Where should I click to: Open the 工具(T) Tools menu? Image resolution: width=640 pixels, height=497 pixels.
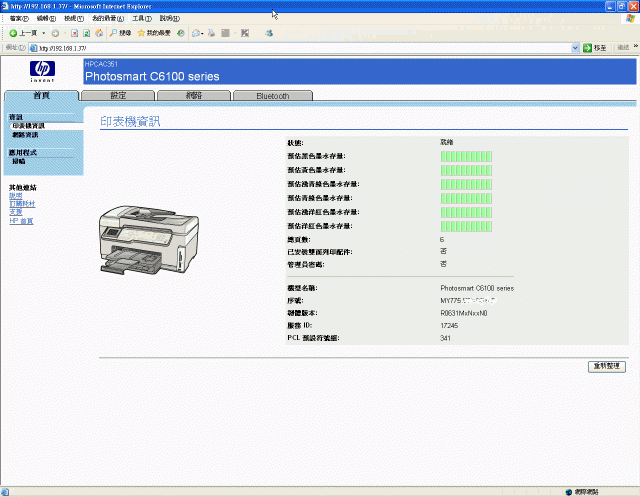pos(142,18)
